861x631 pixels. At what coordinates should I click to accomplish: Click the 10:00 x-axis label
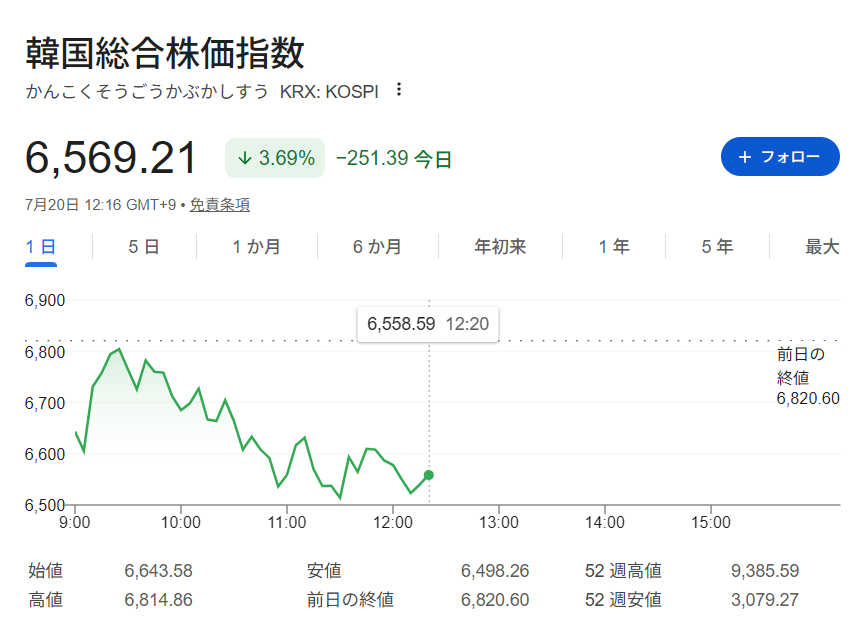(x=181, y=522)
